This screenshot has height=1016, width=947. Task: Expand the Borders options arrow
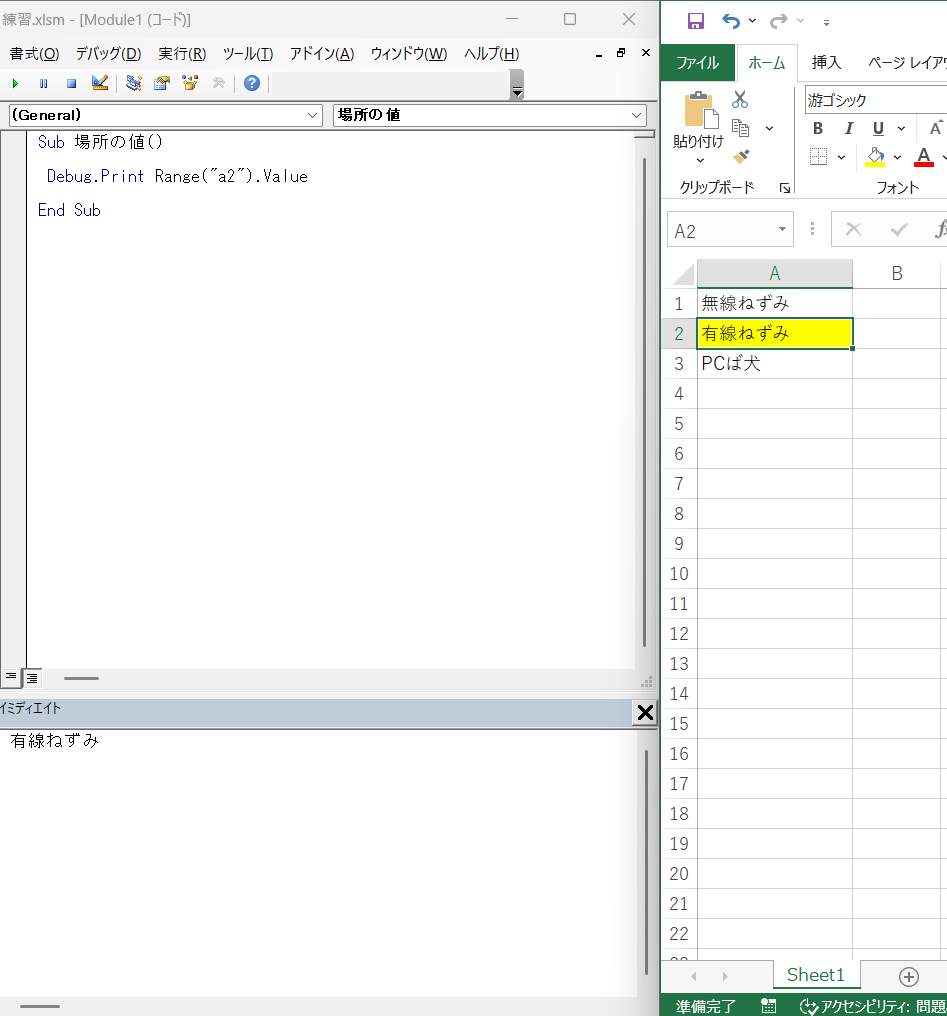[841, 157]
